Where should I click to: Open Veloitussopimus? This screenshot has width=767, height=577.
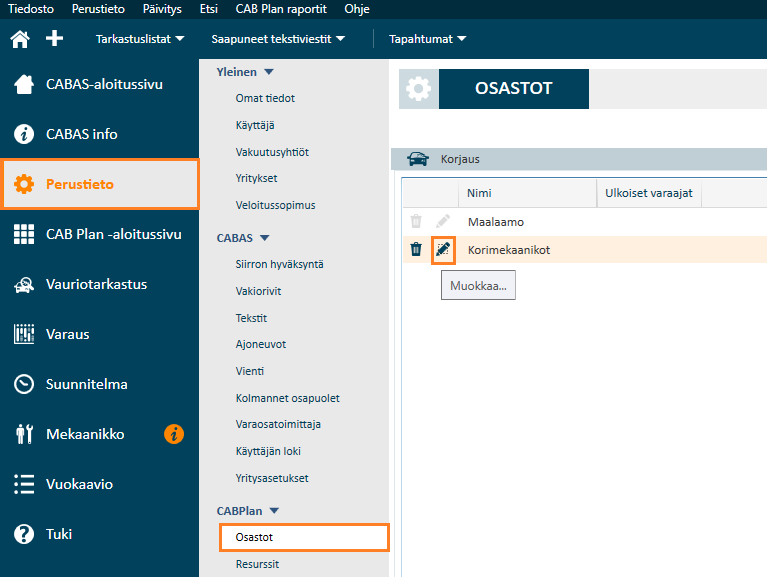pos(275,205)
